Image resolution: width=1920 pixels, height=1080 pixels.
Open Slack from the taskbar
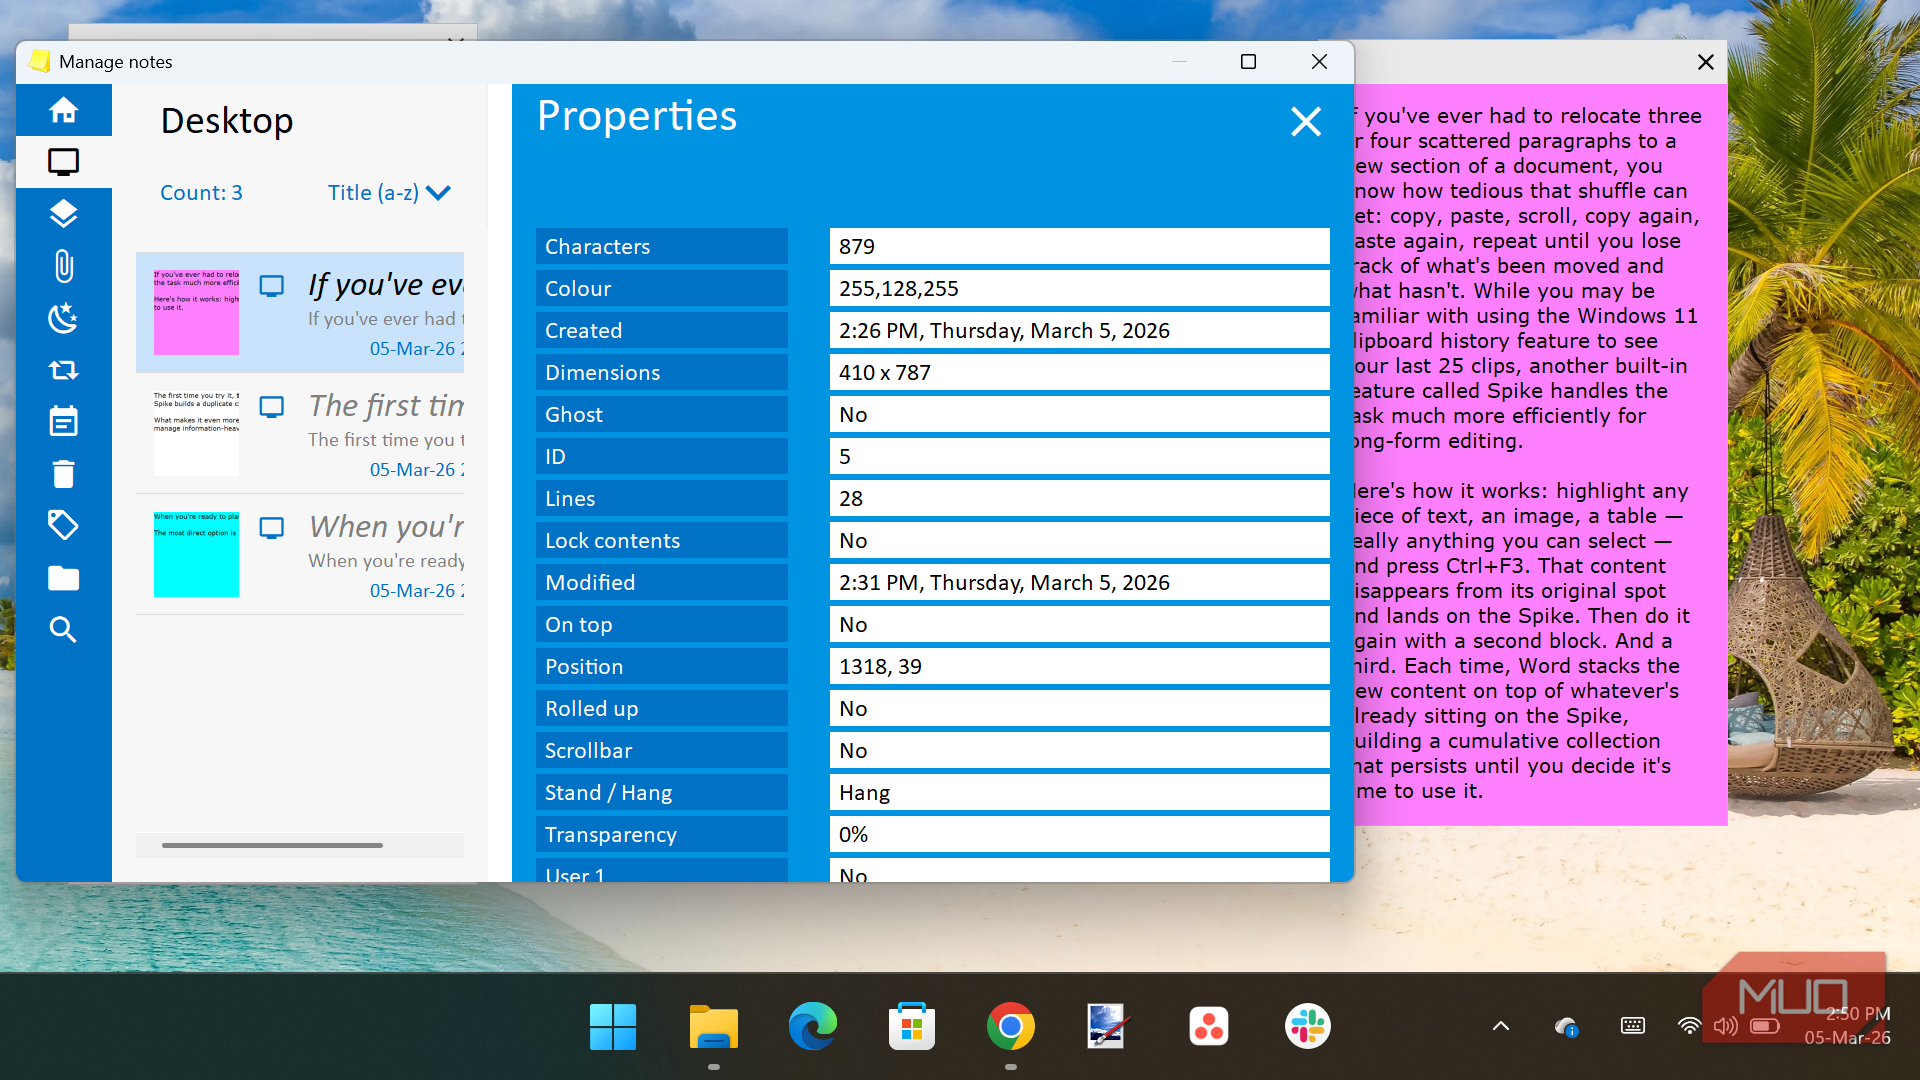pos(1307,1027)
